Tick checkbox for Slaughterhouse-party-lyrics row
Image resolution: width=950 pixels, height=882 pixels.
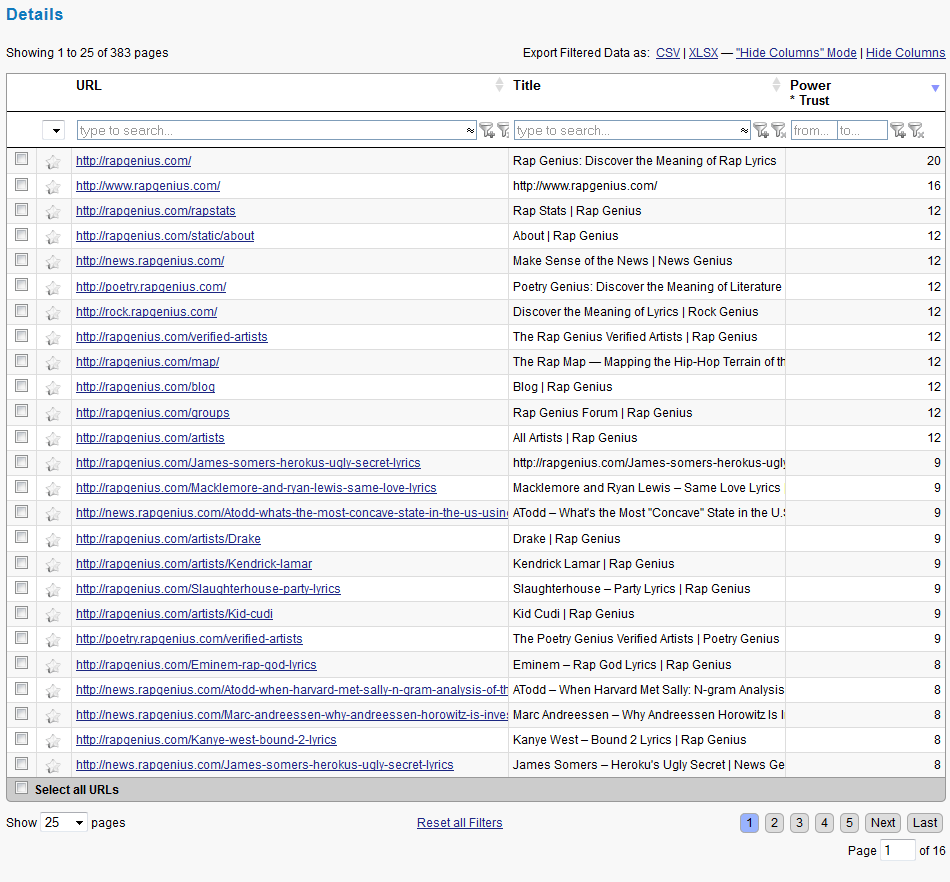pyautogui.click(x=22, y=587)
